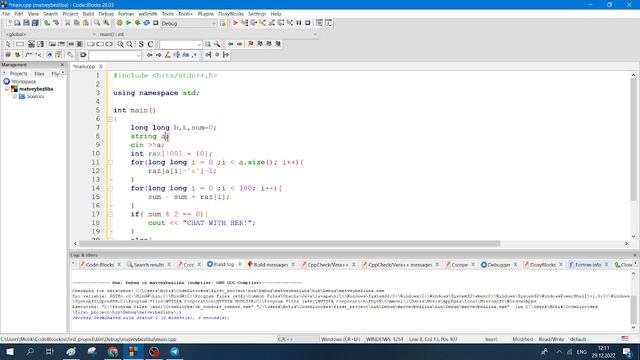
Task: Redo the last undone edit
Action: pos(56,23)
